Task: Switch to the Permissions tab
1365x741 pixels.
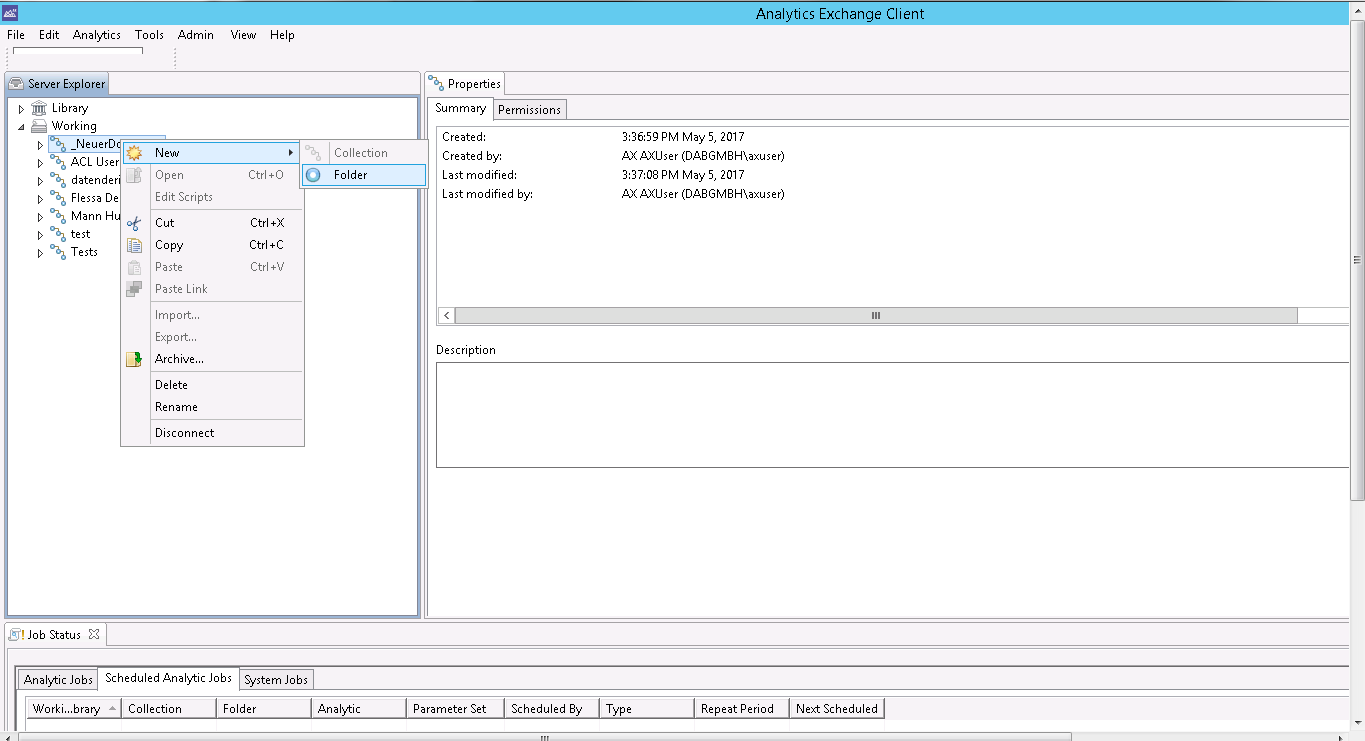Action: 529,110
